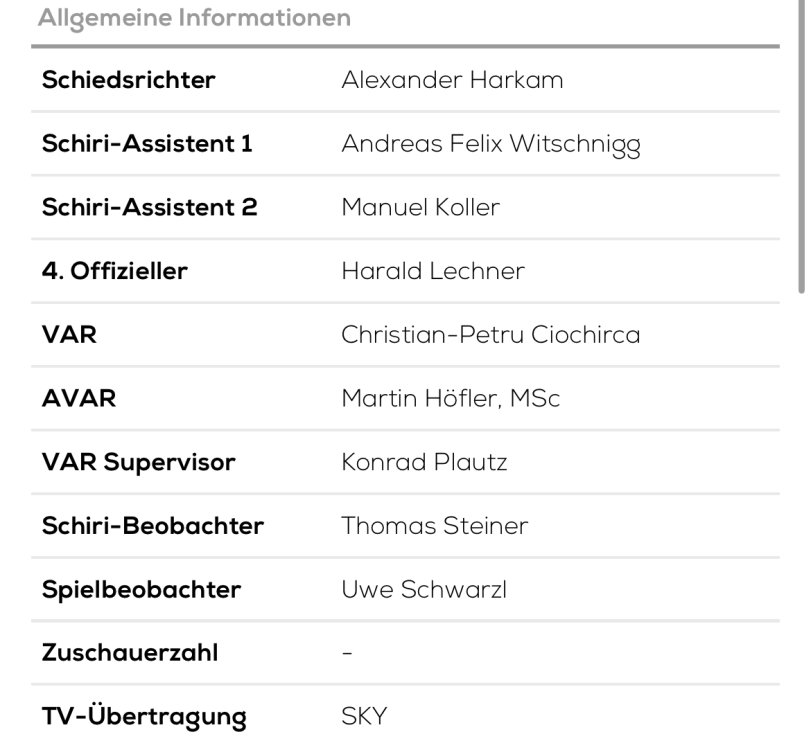Click VAR Supervisor name Konrad Plautz
Image resolution: width=811 pixels, height=750 pixels.
424,463
